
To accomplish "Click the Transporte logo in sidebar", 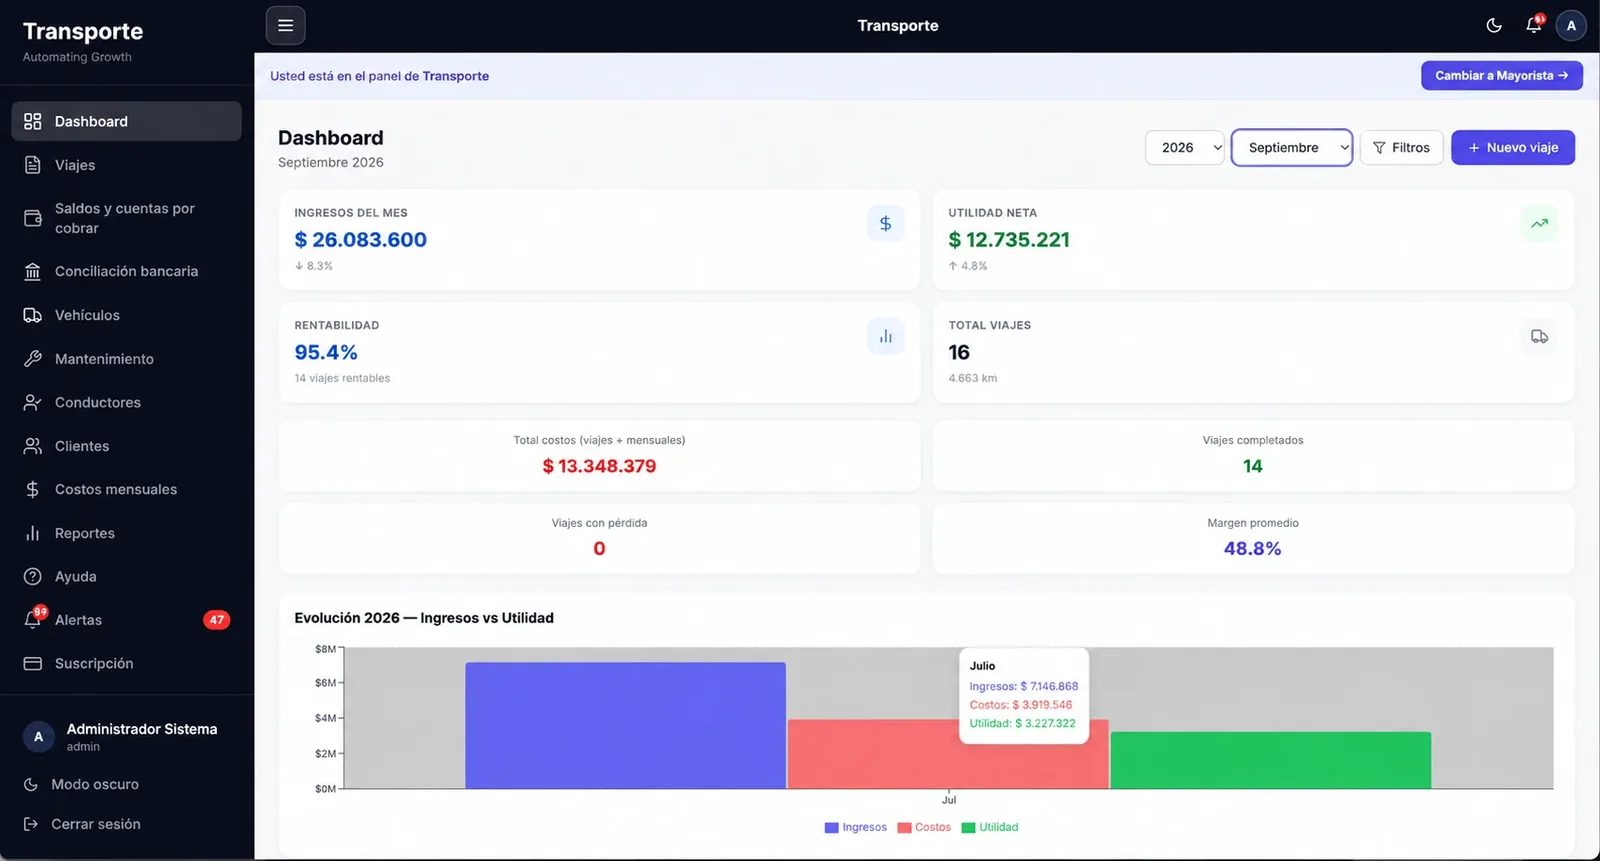I will click(83, 32).
